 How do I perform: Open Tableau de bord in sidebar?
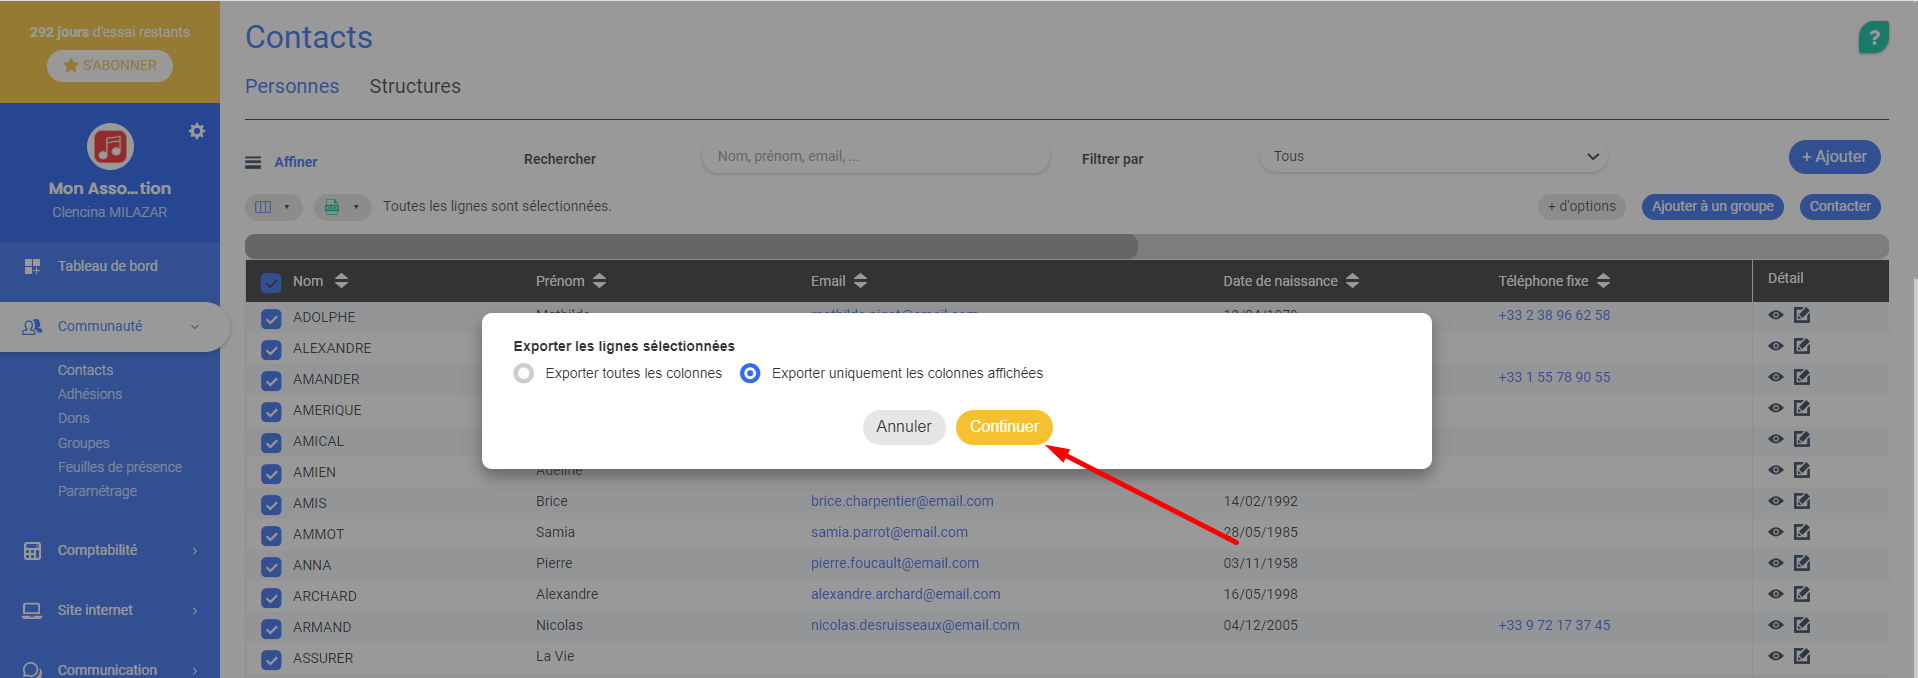coord(108,266)
